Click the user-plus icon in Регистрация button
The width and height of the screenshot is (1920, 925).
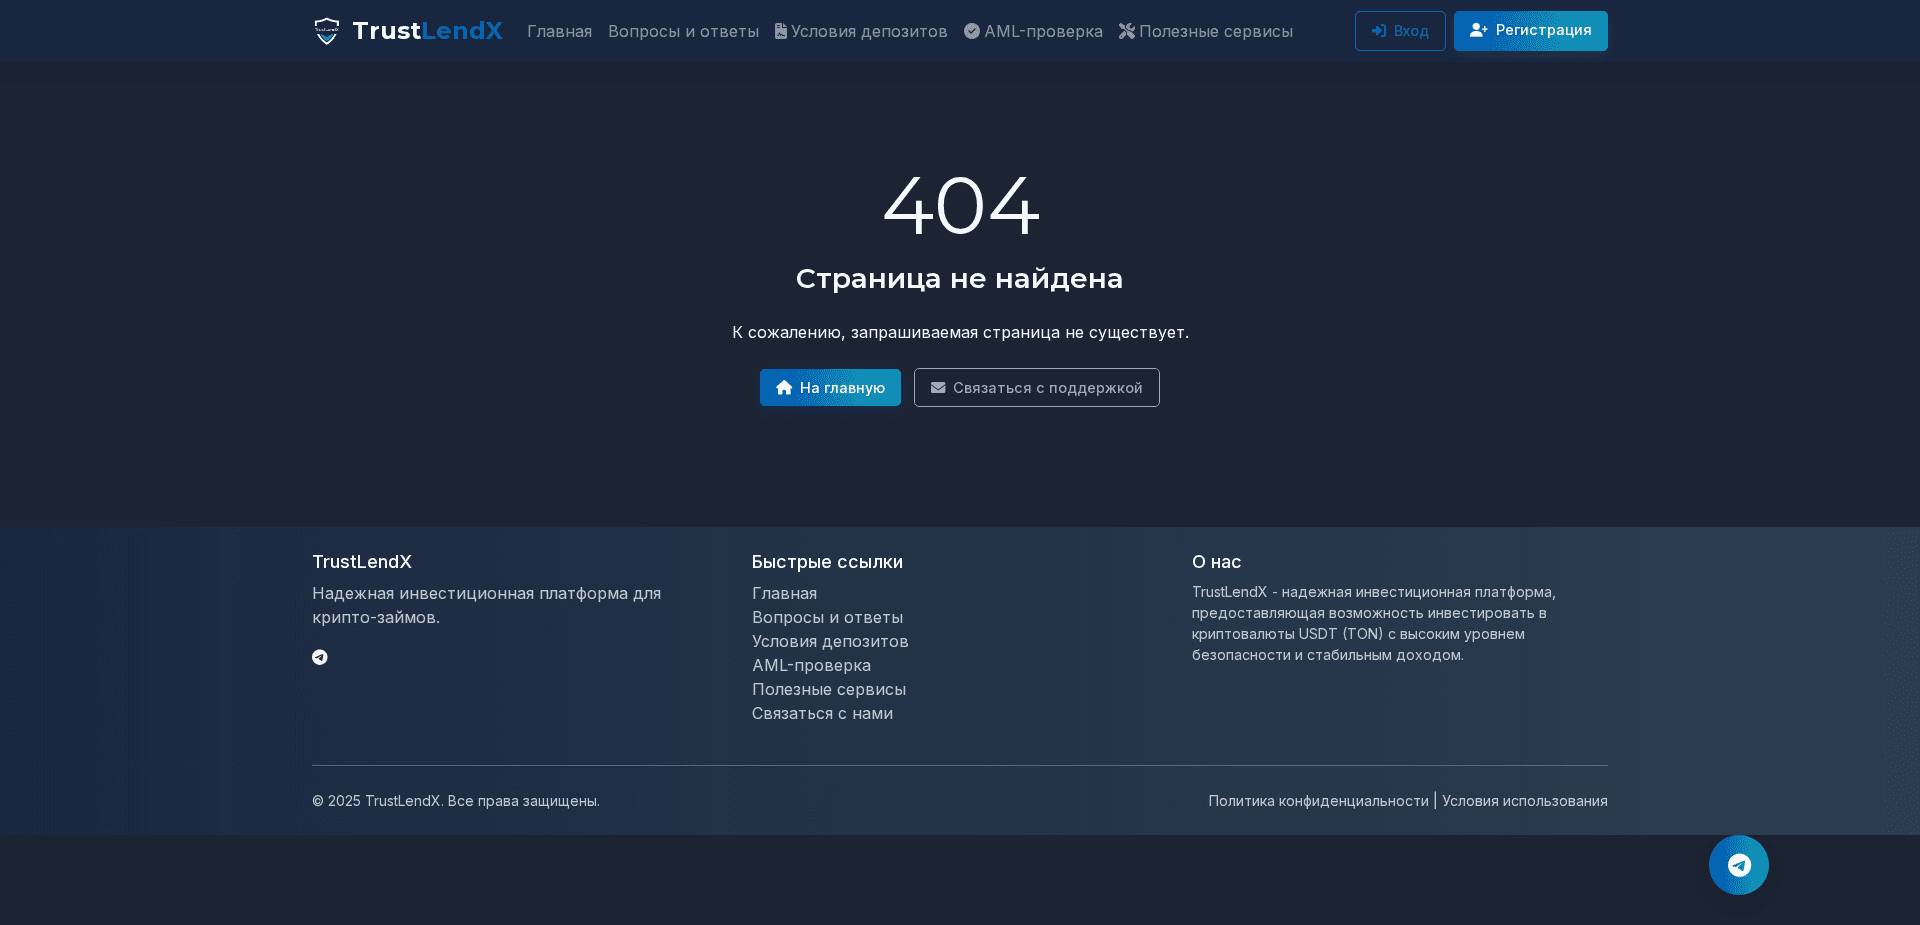click(1479, 30)
